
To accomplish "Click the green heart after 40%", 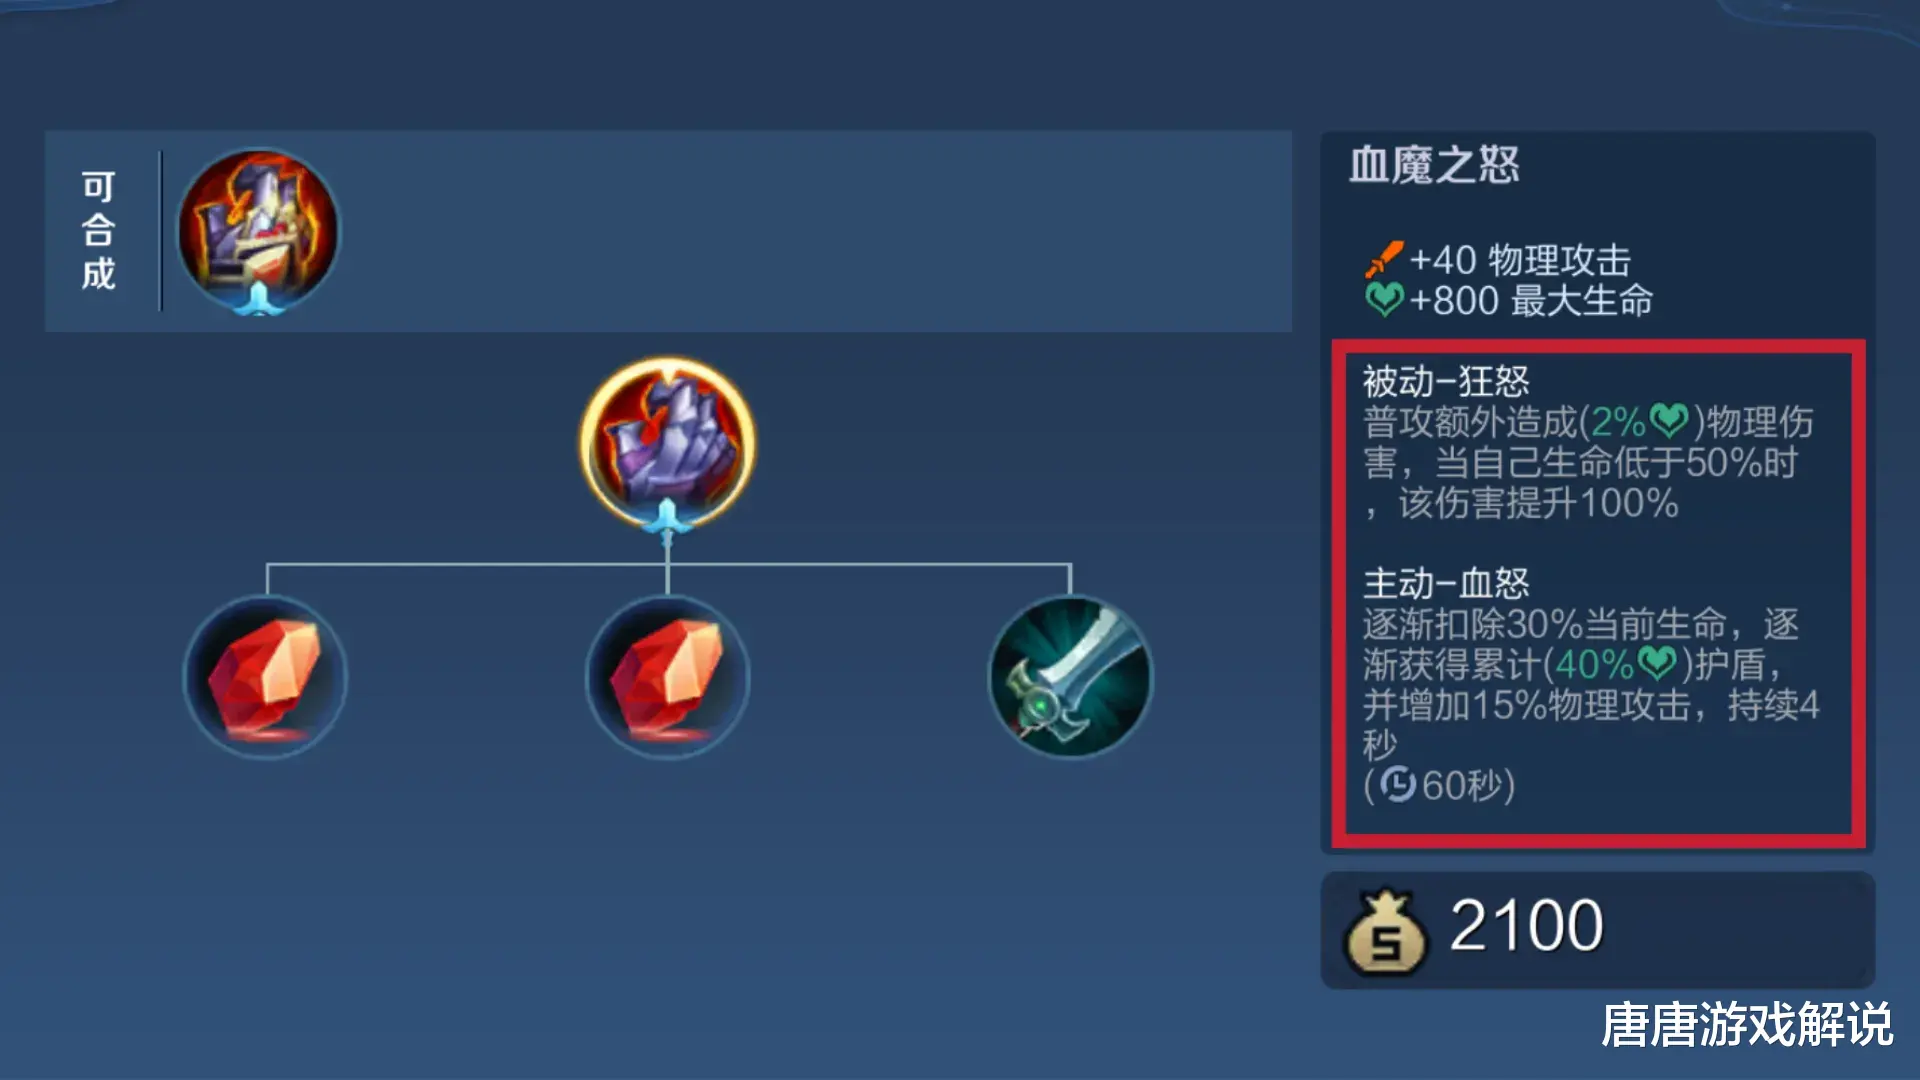I will 1657,663.
